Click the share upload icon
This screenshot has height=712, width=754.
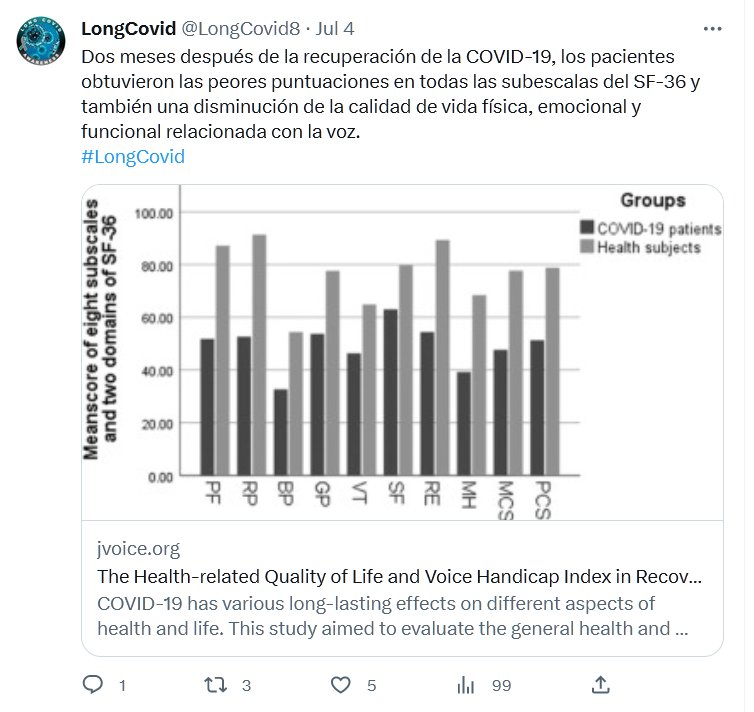click(x=600, y=685)
